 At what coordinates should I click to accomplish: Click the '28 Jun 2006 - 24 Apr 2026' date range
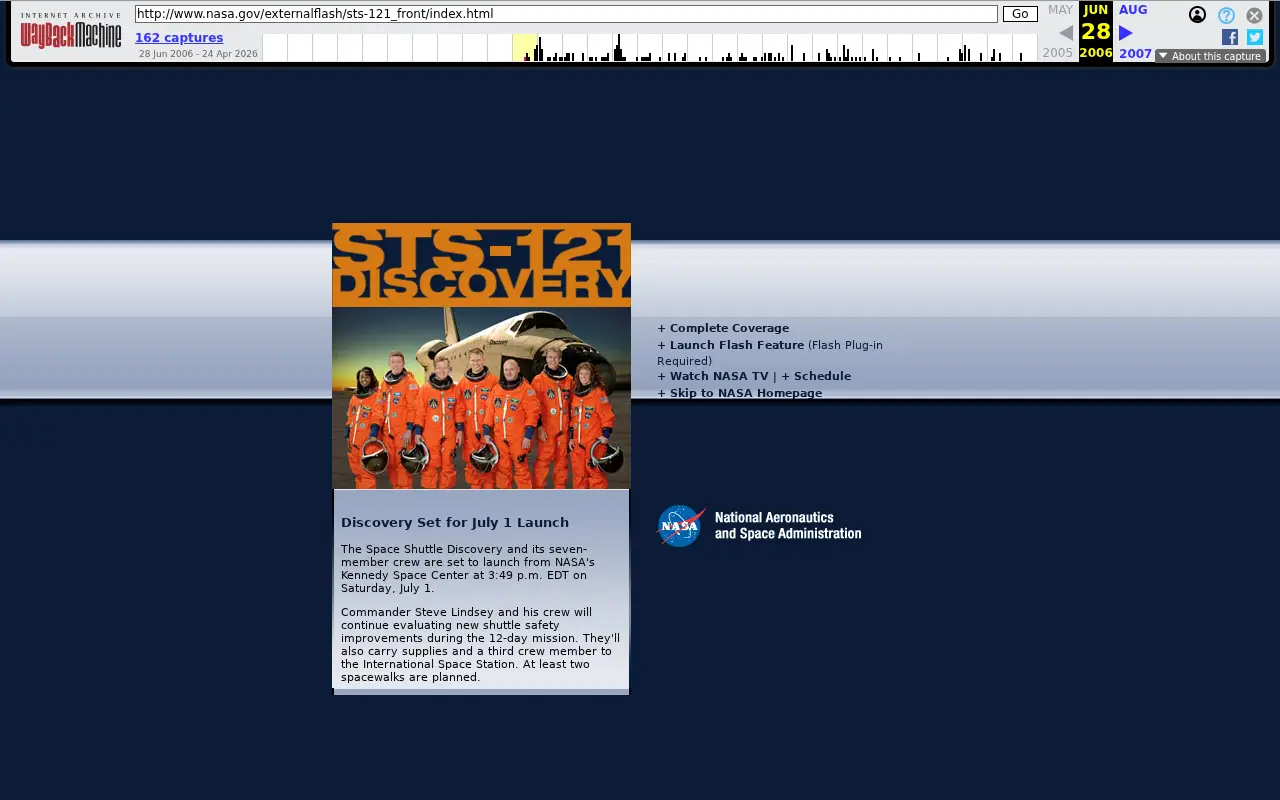coord(198,54)
